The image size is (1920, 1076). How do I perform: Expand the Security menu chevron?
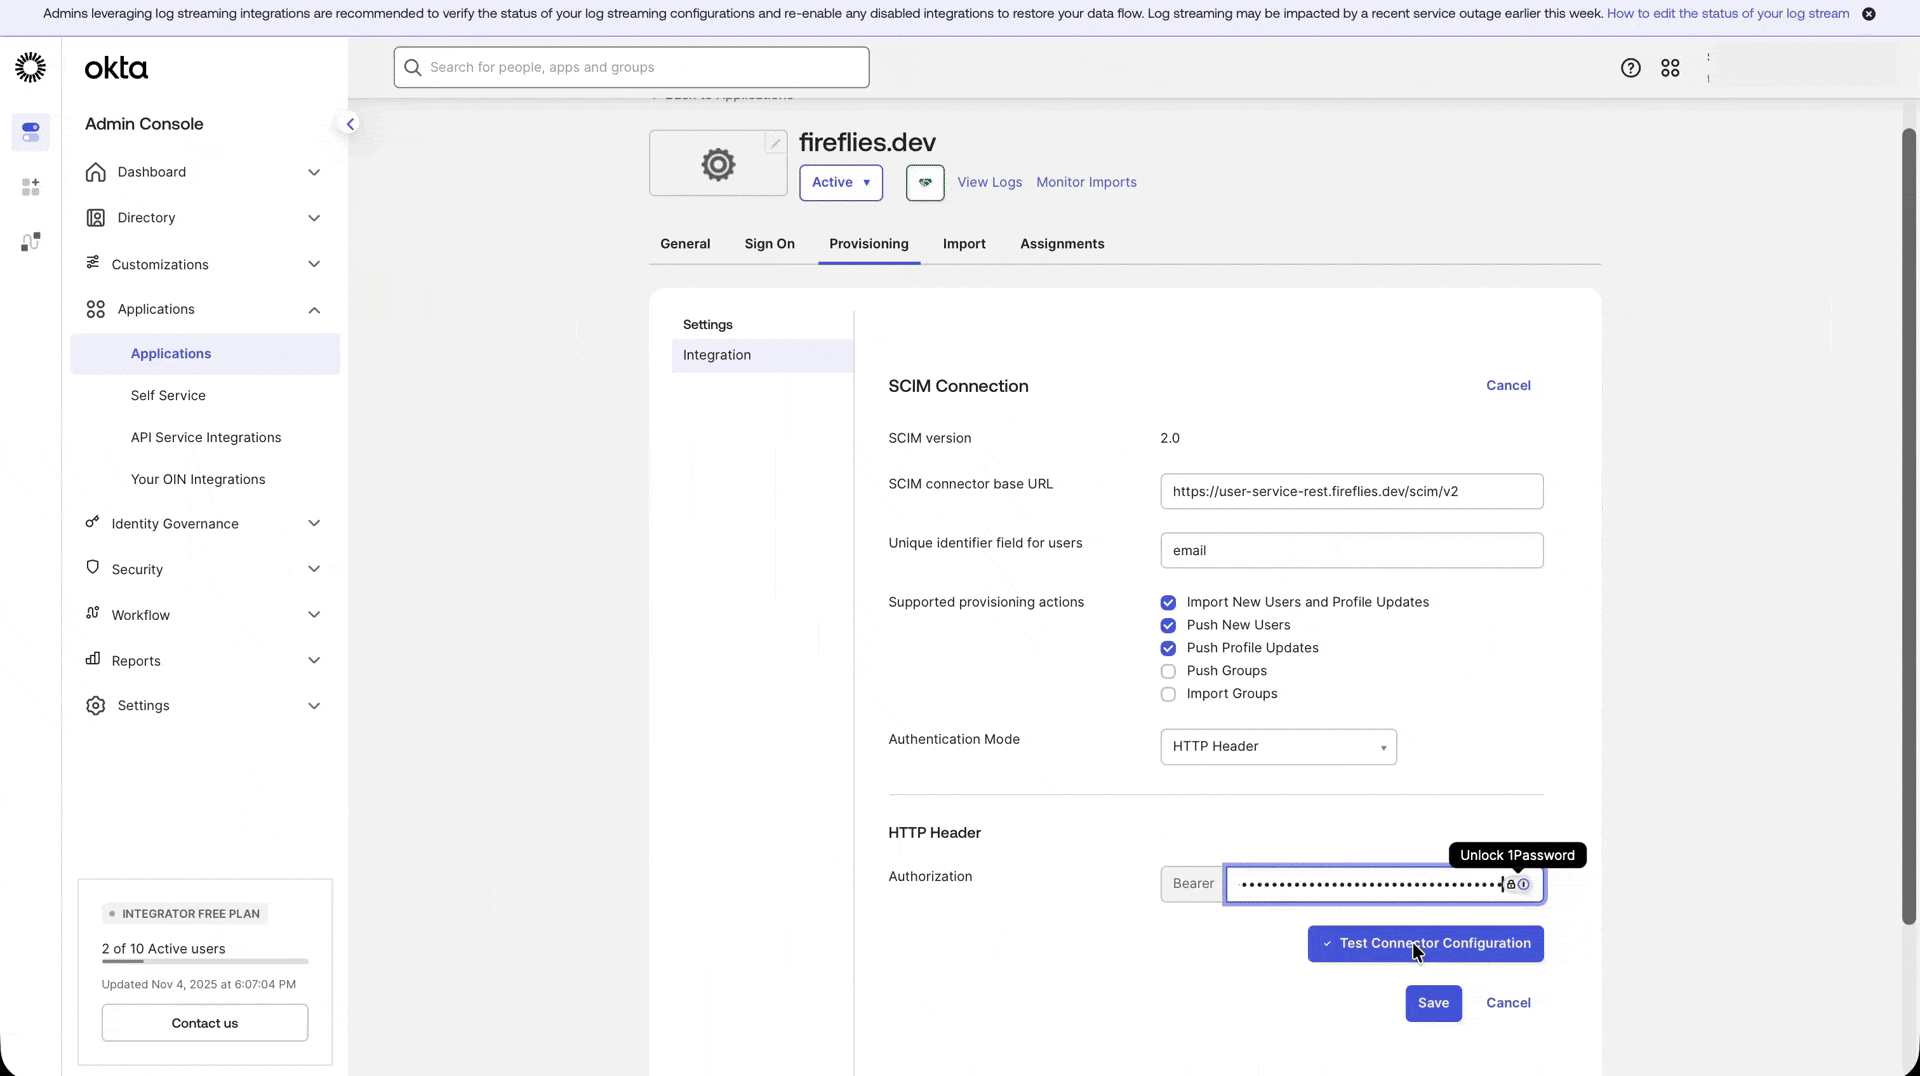314,569
